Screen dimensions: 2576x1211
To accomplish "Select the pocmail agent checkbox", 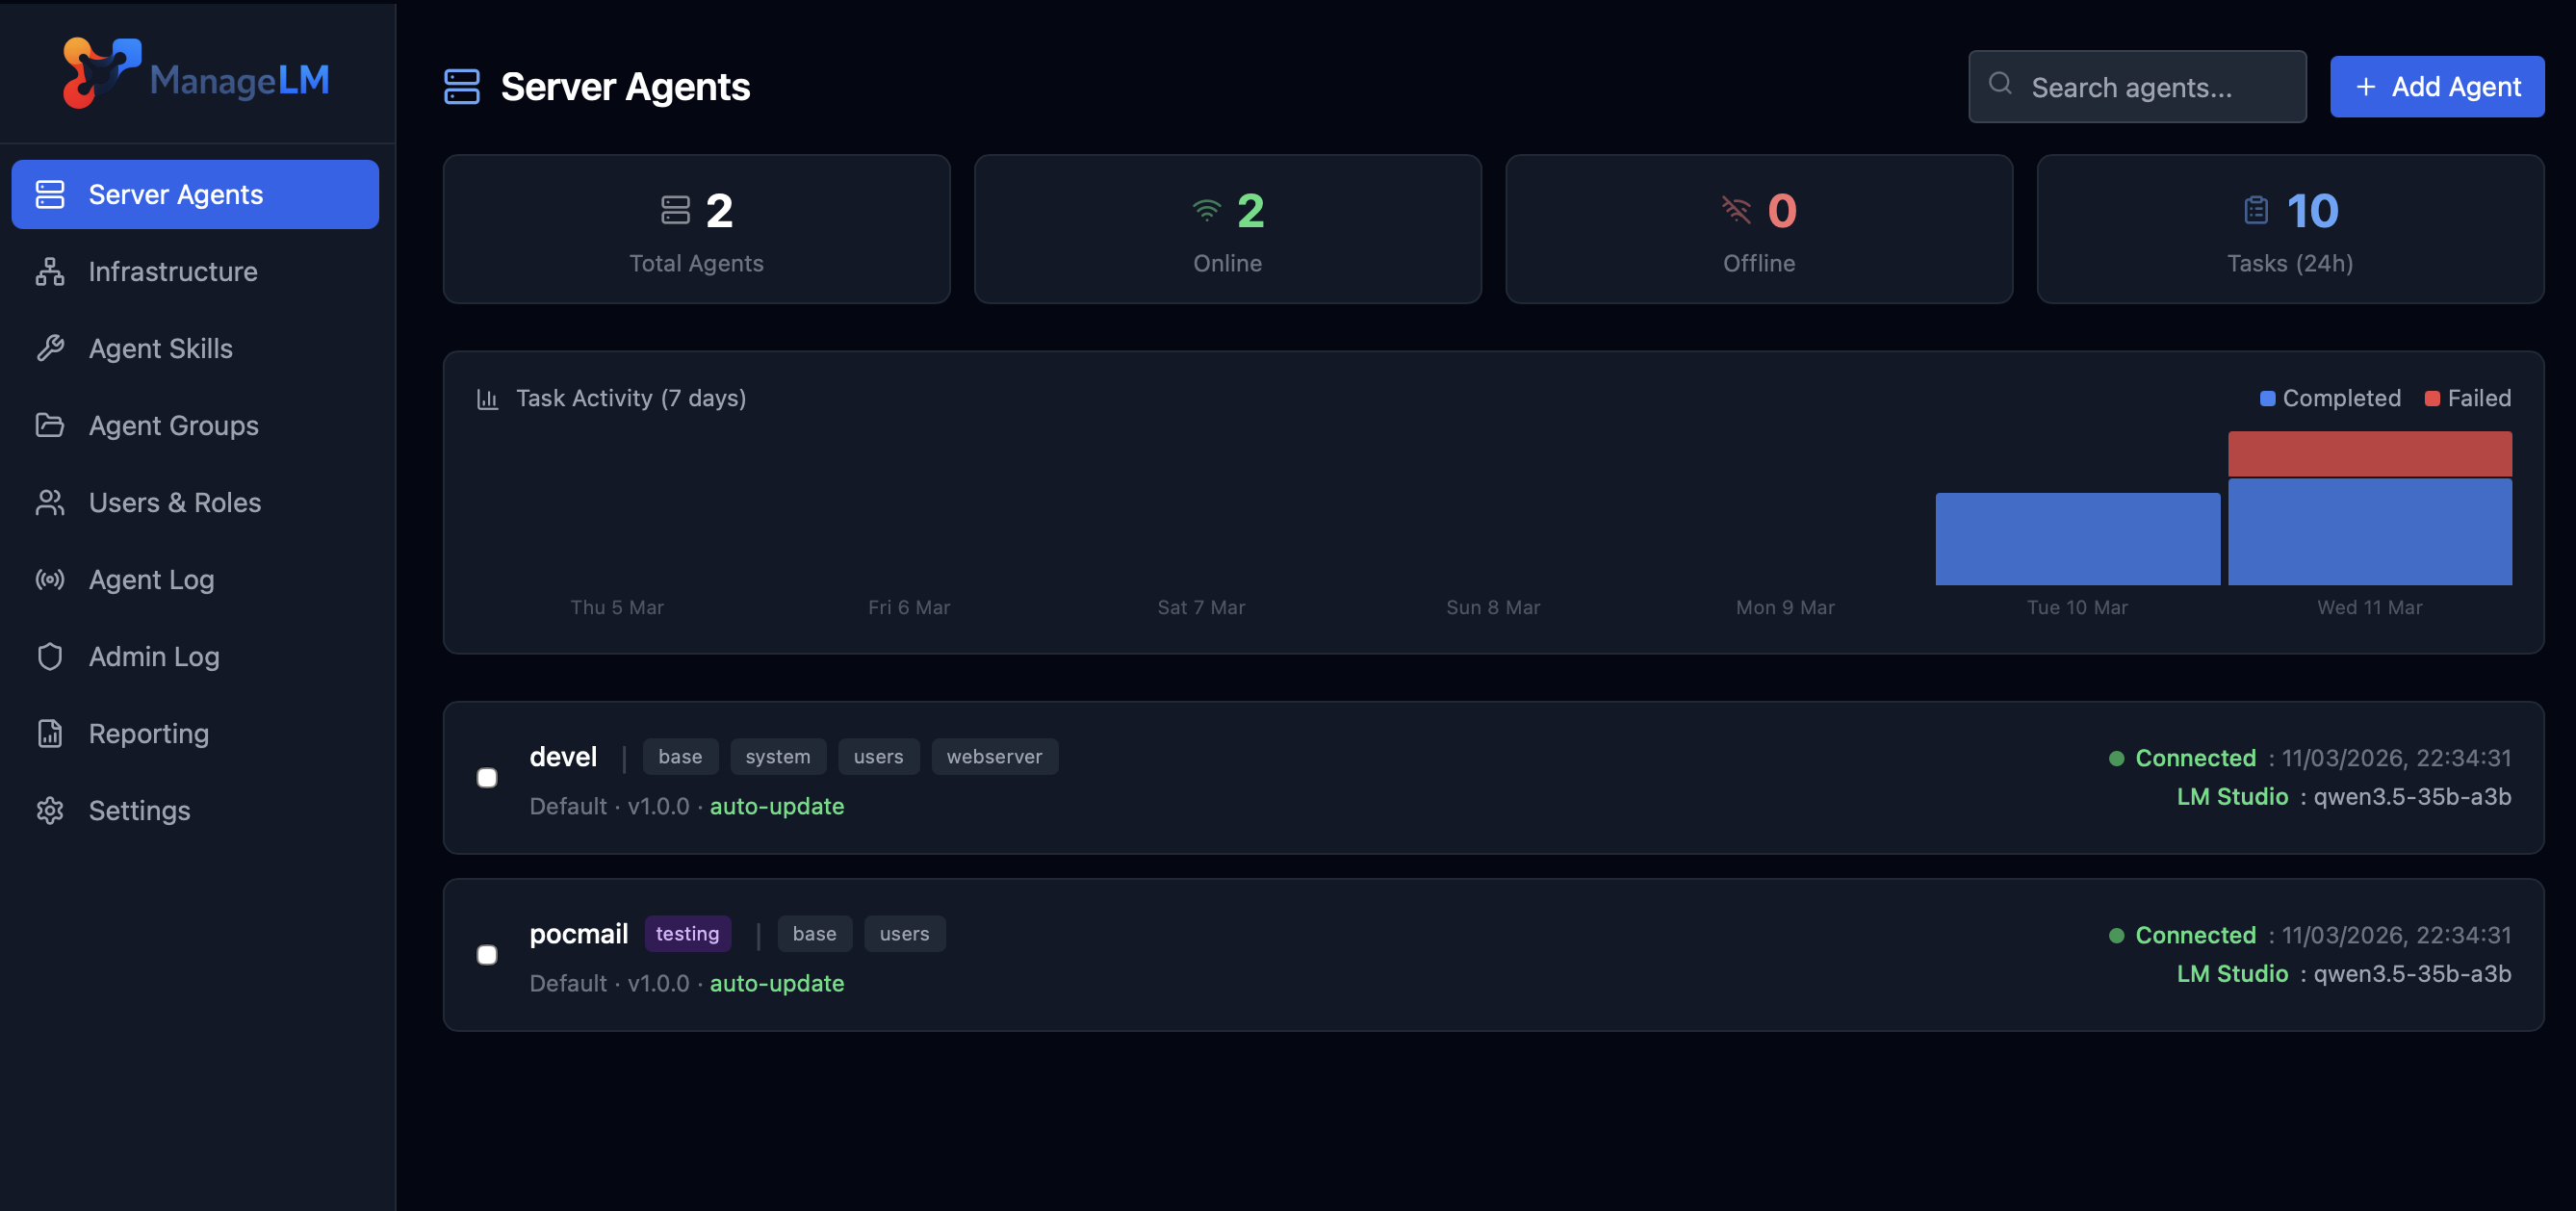I will (x=487, y=955).
